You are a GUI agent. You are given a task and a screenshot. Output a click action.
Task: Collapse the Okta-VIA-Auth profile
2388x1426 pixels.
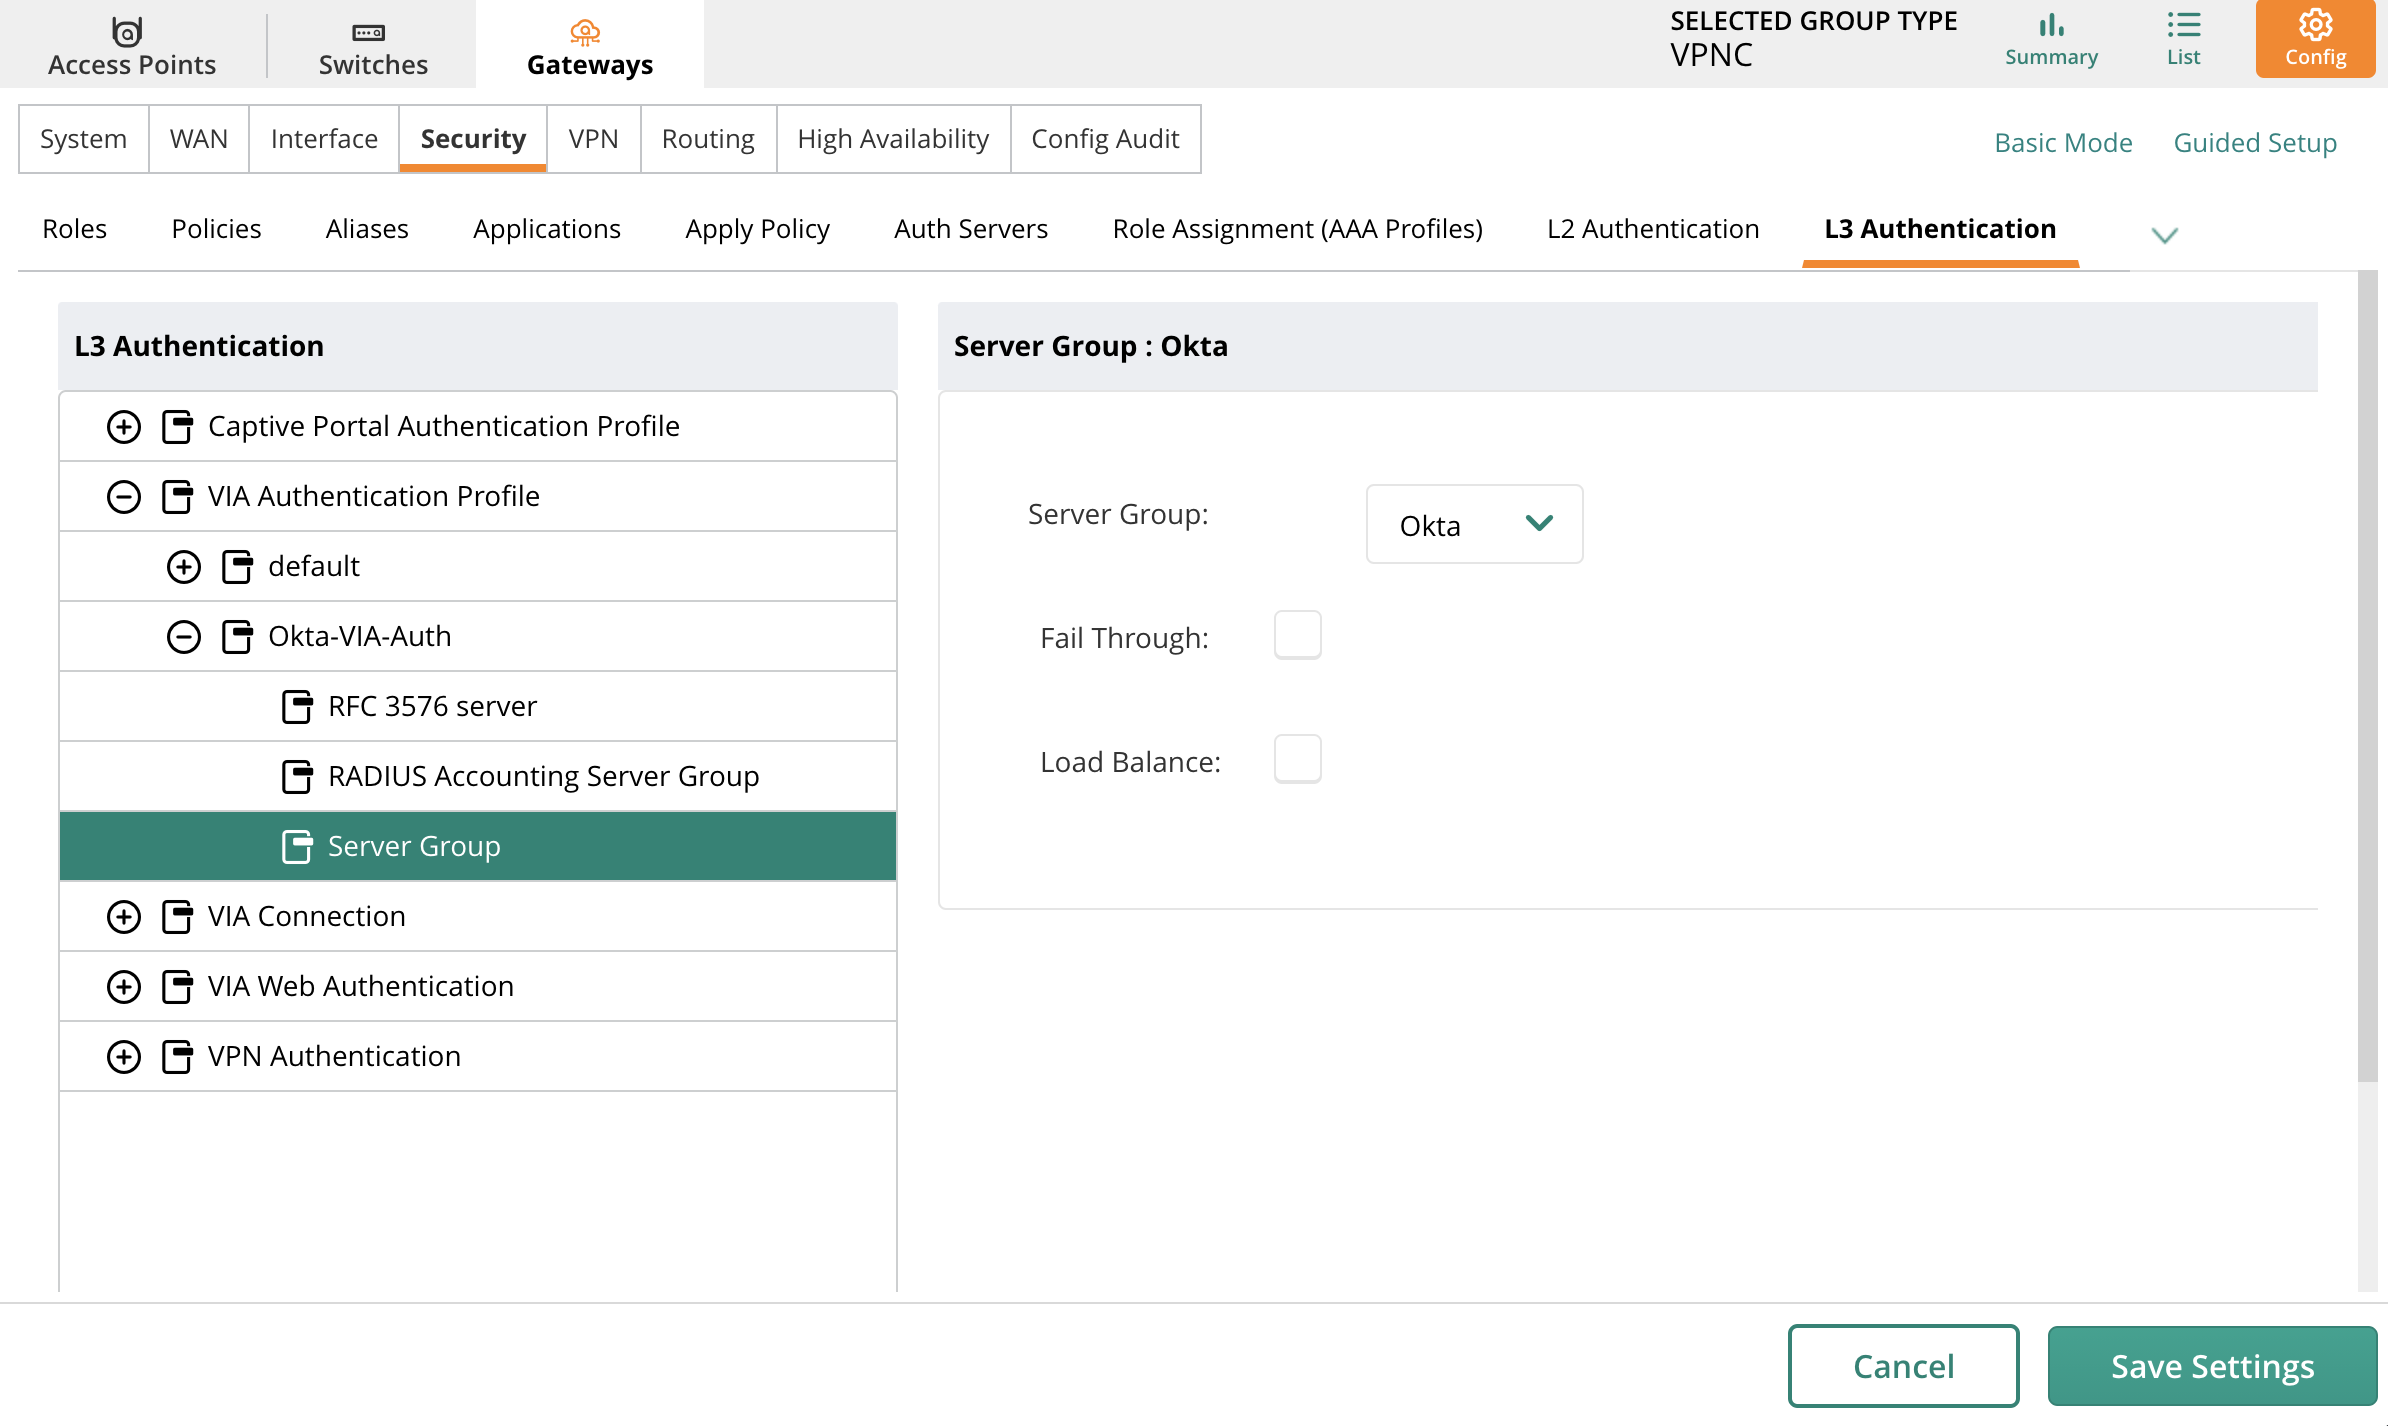pos(183,636)
